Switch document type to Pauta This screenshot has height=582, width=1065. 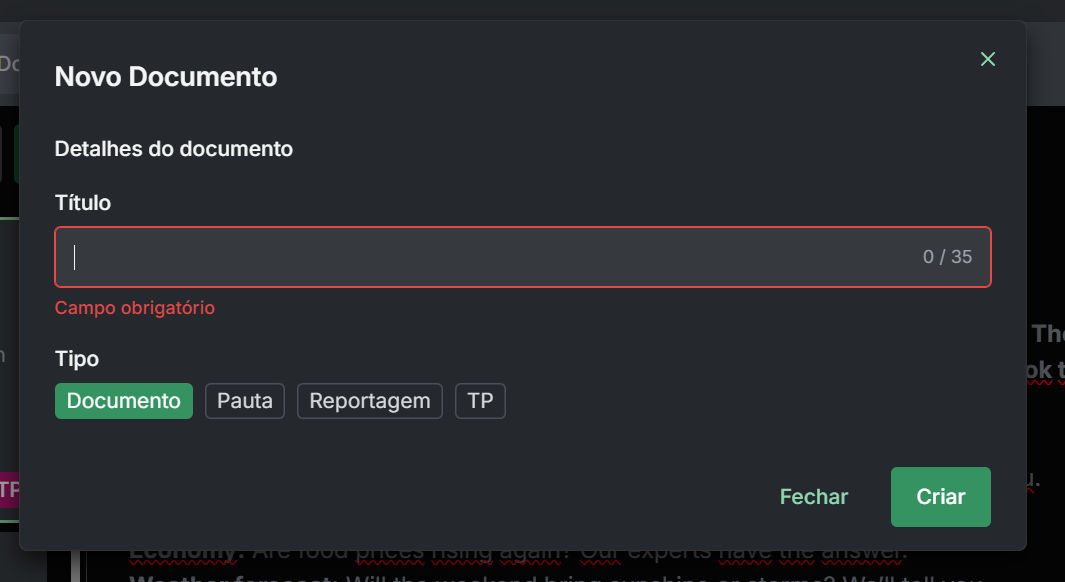point(244,400)
